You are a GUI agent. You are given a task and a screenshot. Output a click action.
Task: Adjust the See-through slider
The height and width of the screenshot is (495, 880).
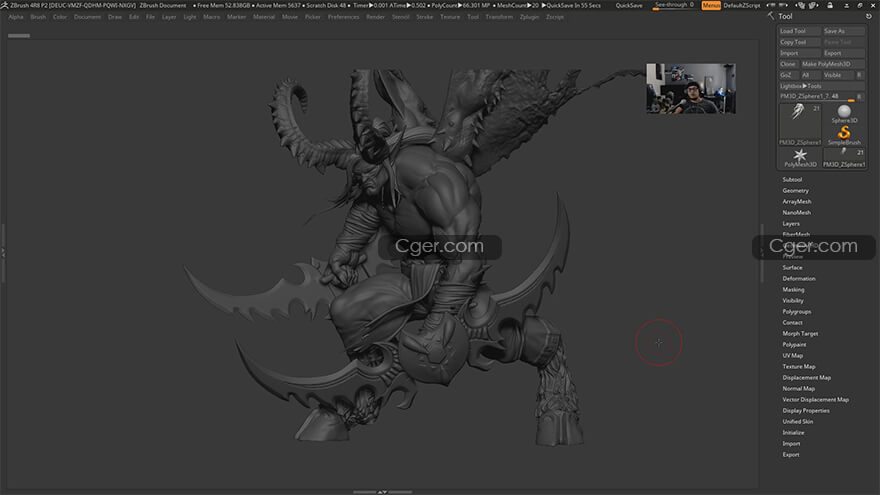[674, 5]
